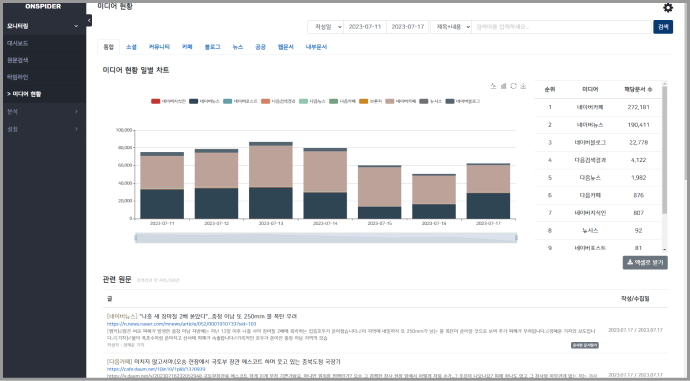The width and height of the screenshot is (690, 381).
Task: Download data via 엑셀로 받기 button
Action: click(x=645, y=263)
